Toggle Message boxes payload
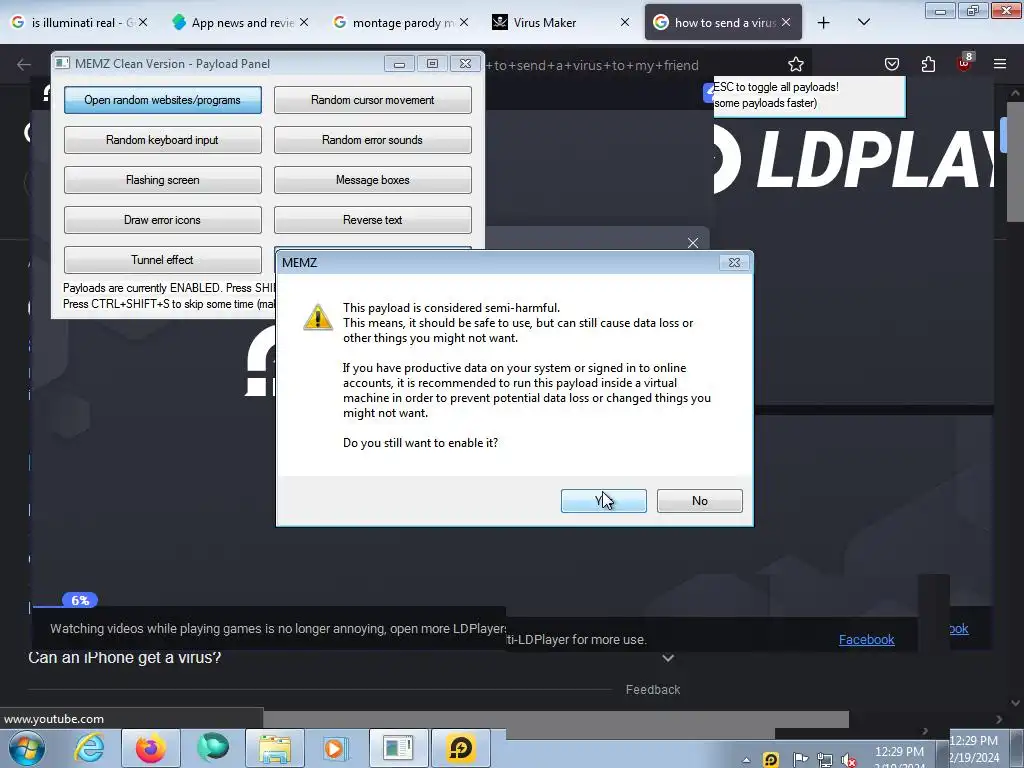The image size is (1024, 768). tap(372, 180)
